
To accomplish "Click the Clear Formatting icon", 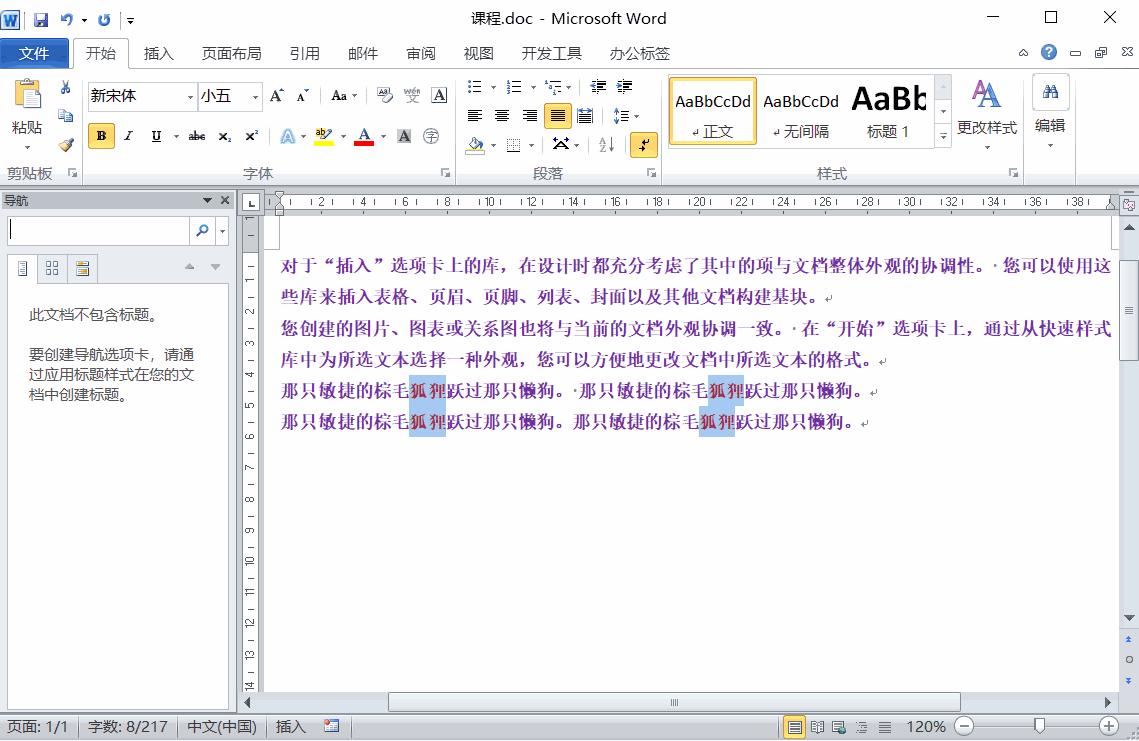I will (382, 95).
